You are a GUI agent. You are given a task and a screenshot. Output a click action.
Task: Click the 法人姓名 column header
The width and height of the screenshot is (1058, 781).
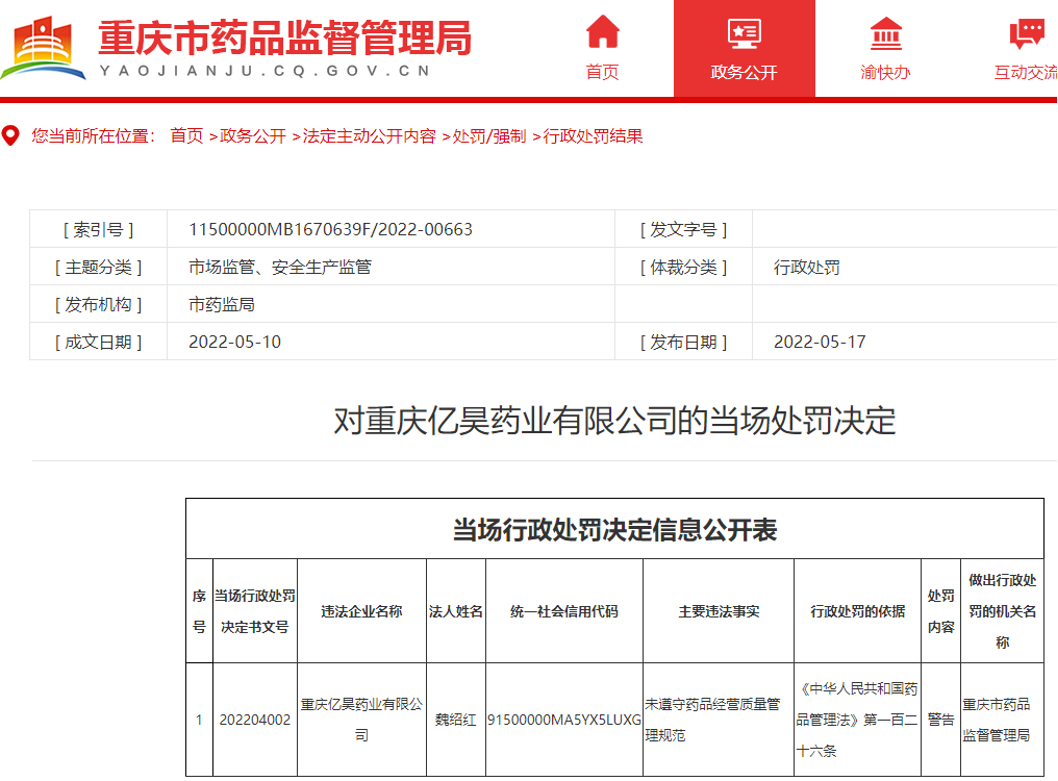coord(455,612)
